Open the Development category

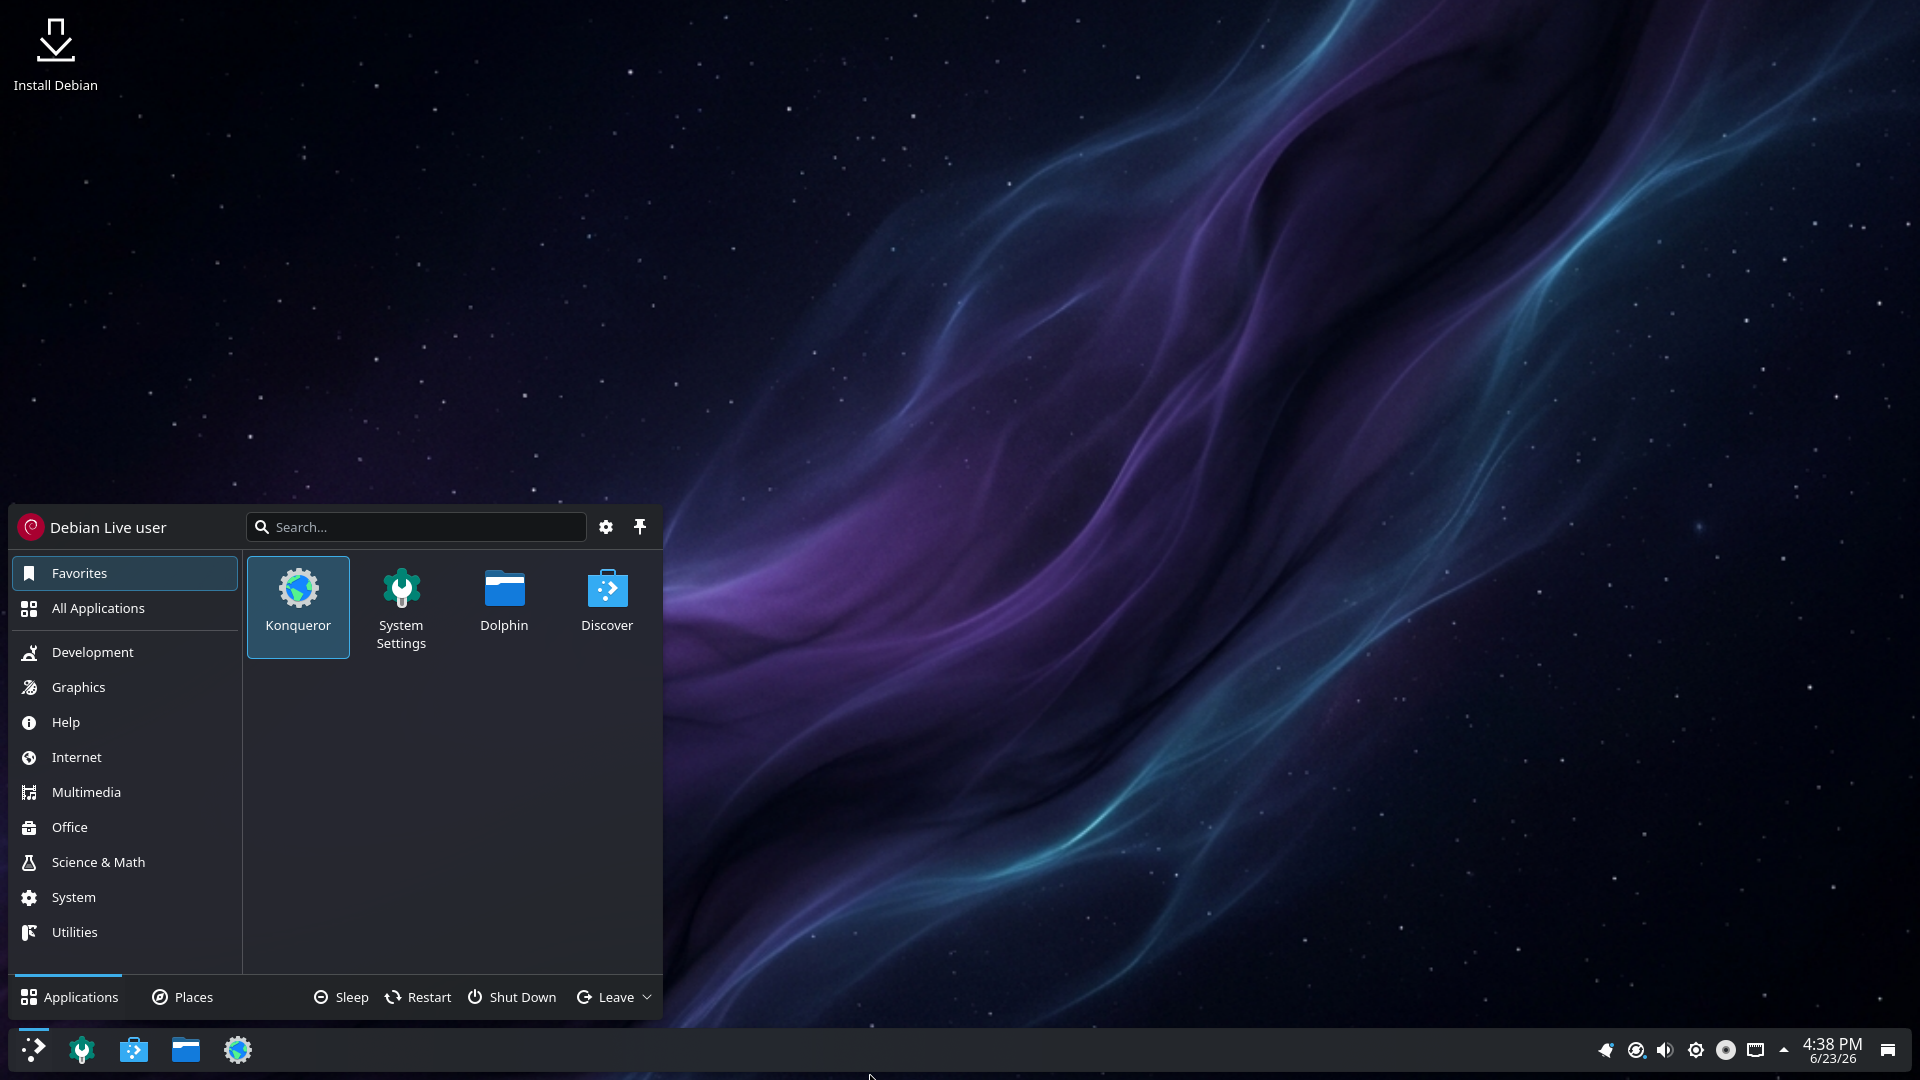[x=125, y=652]
